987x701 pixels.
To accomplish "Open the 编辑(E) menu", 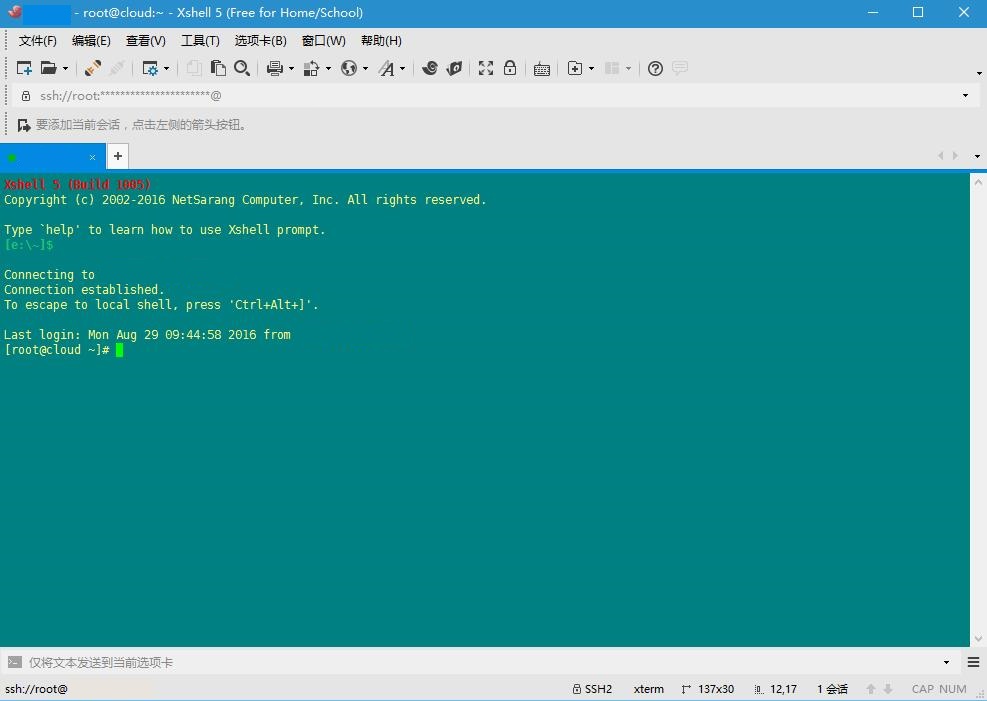I will point(91,41).
